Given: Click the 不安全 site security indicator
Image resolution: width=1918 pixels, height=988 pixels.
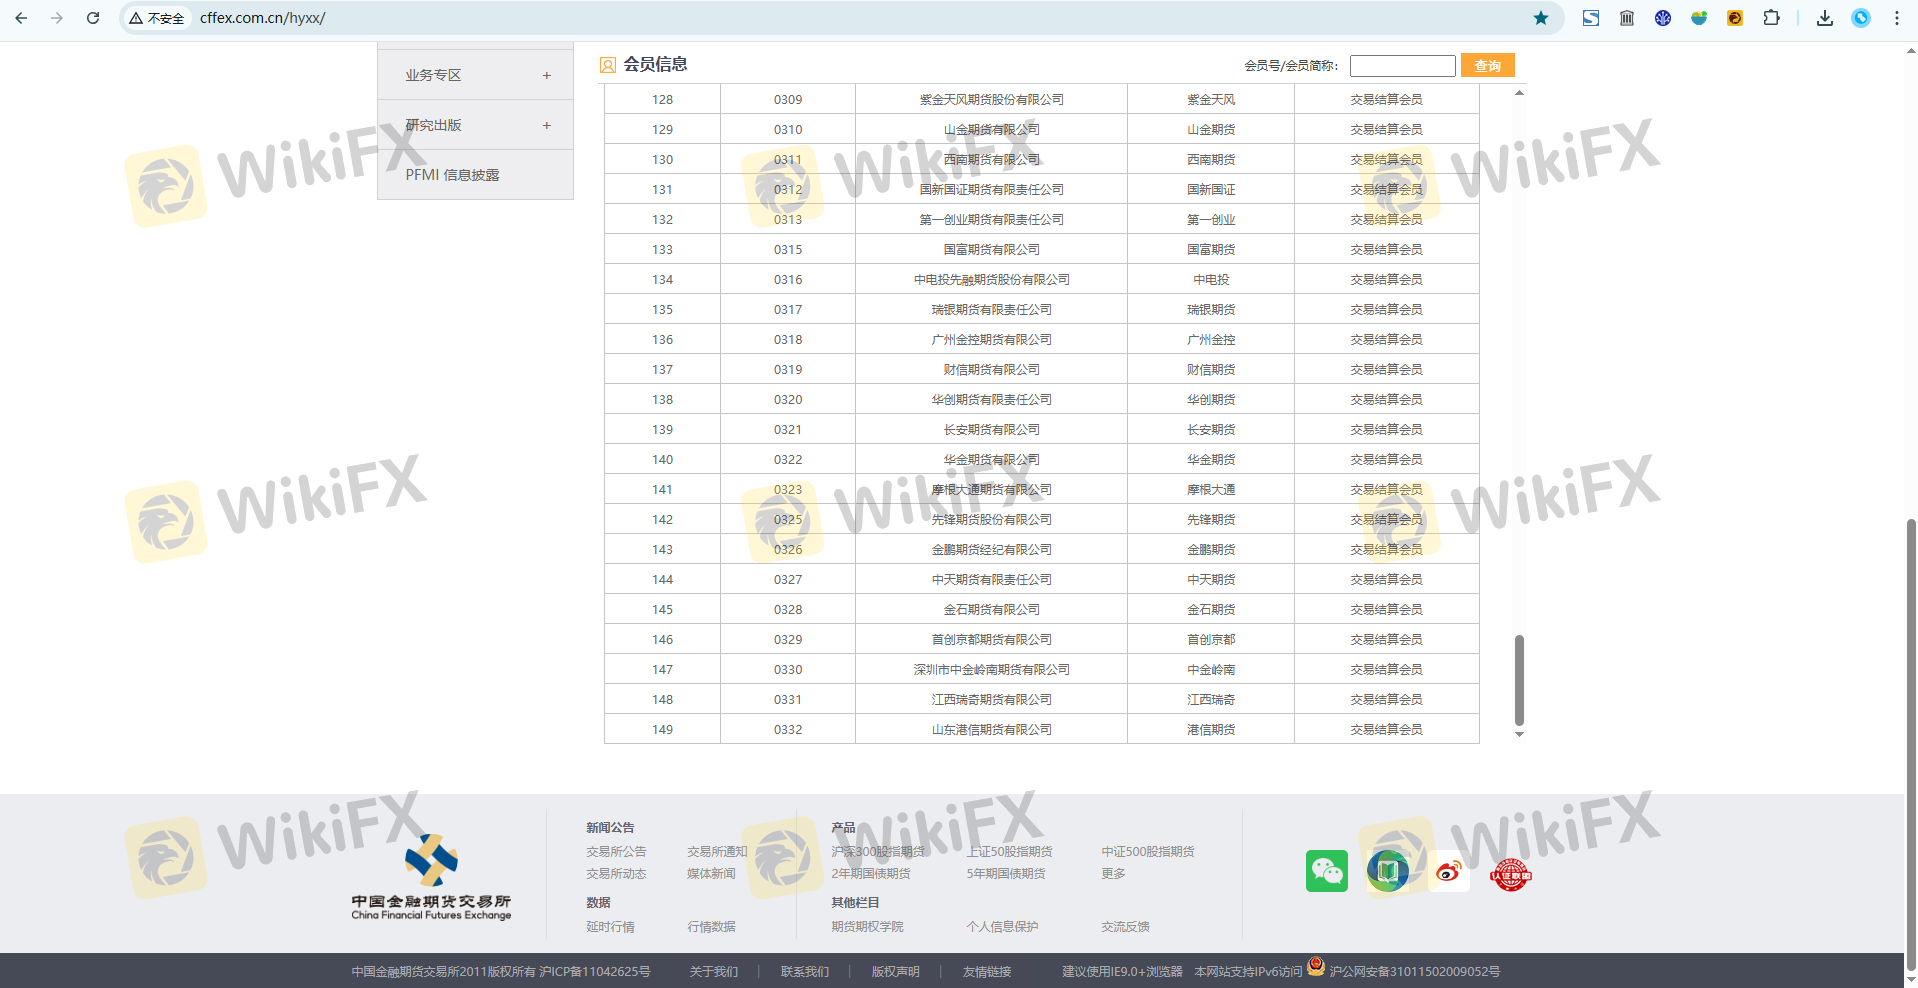Looking at the screenshot, I should click(157, 18).
